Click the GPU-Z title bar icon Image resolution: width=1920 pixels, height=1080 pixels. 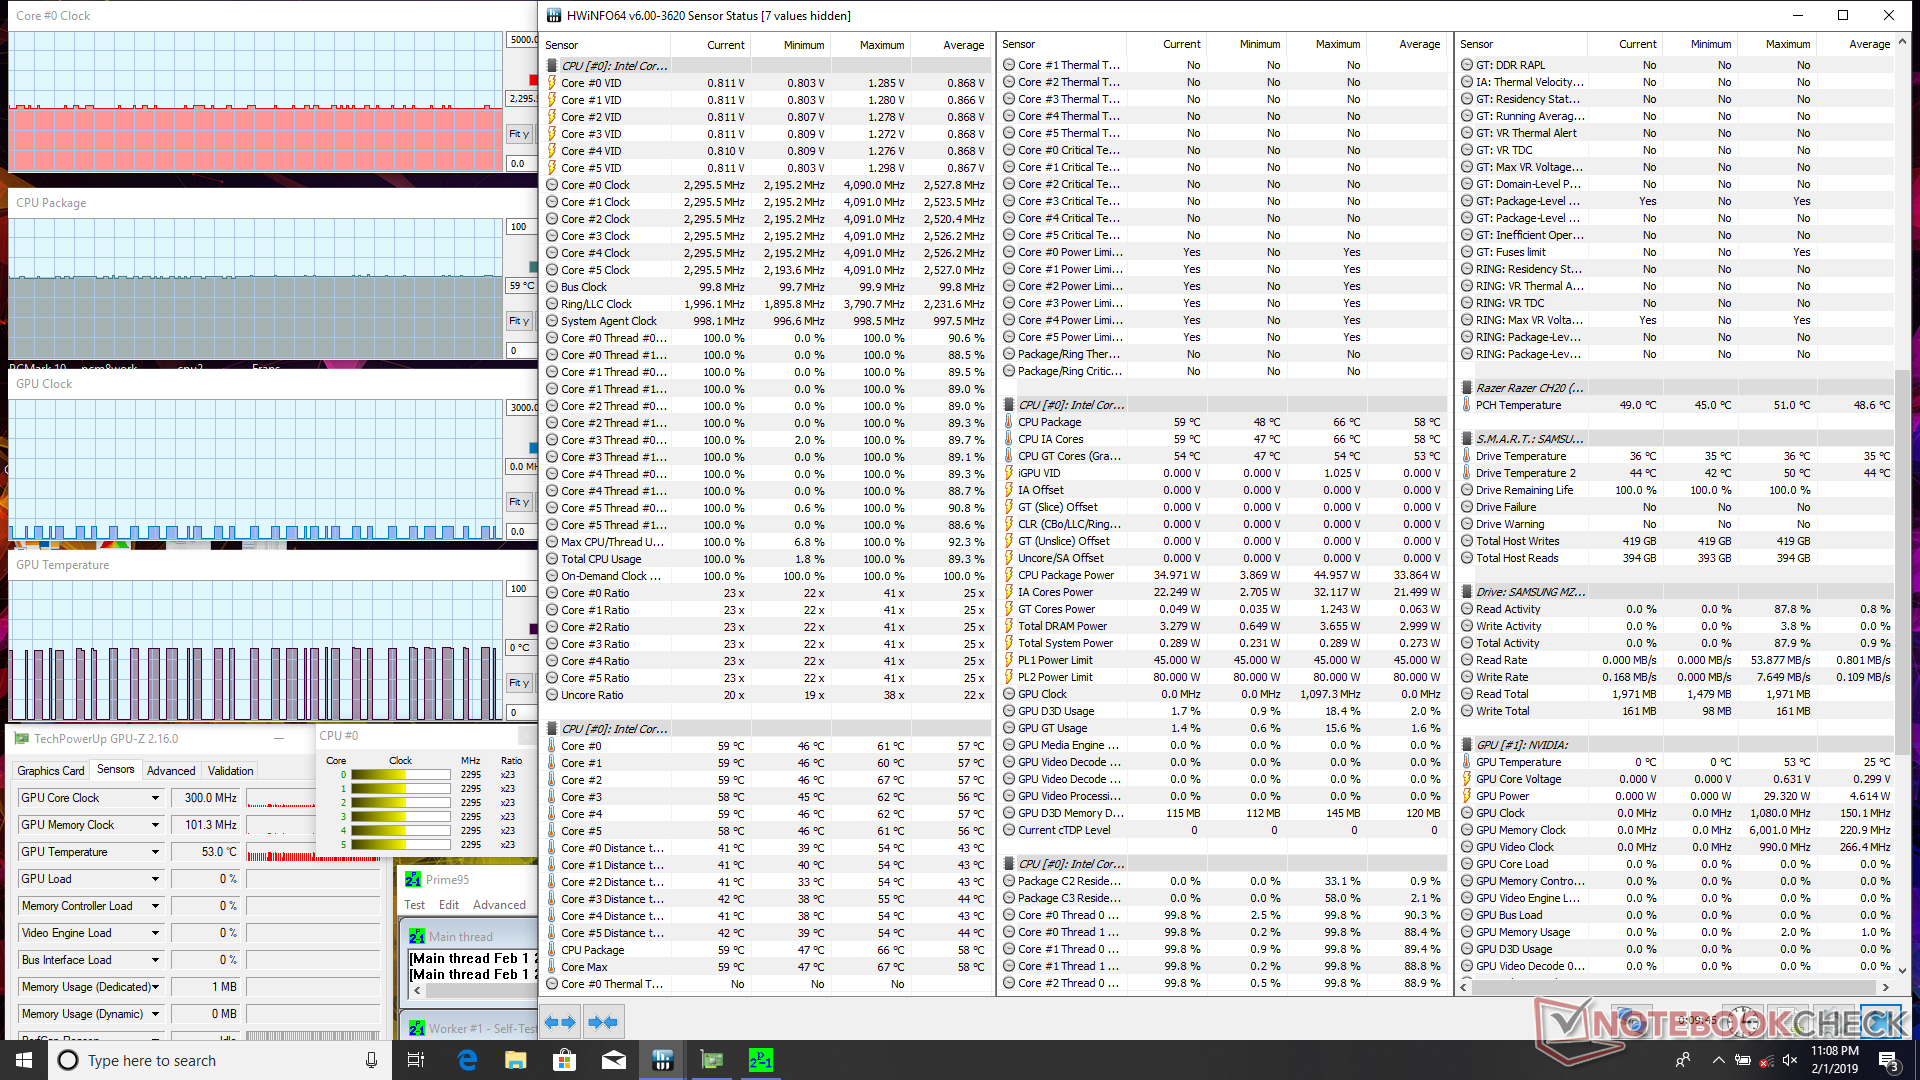click(22, 739)
